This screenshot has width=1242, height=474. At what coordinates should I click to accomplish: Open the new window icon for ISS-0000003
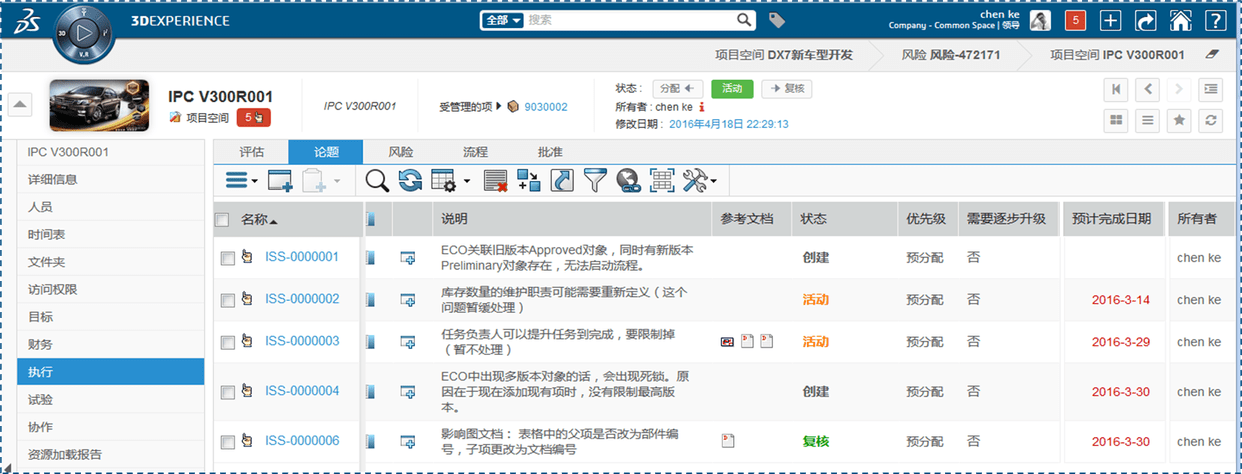[408, 342]
